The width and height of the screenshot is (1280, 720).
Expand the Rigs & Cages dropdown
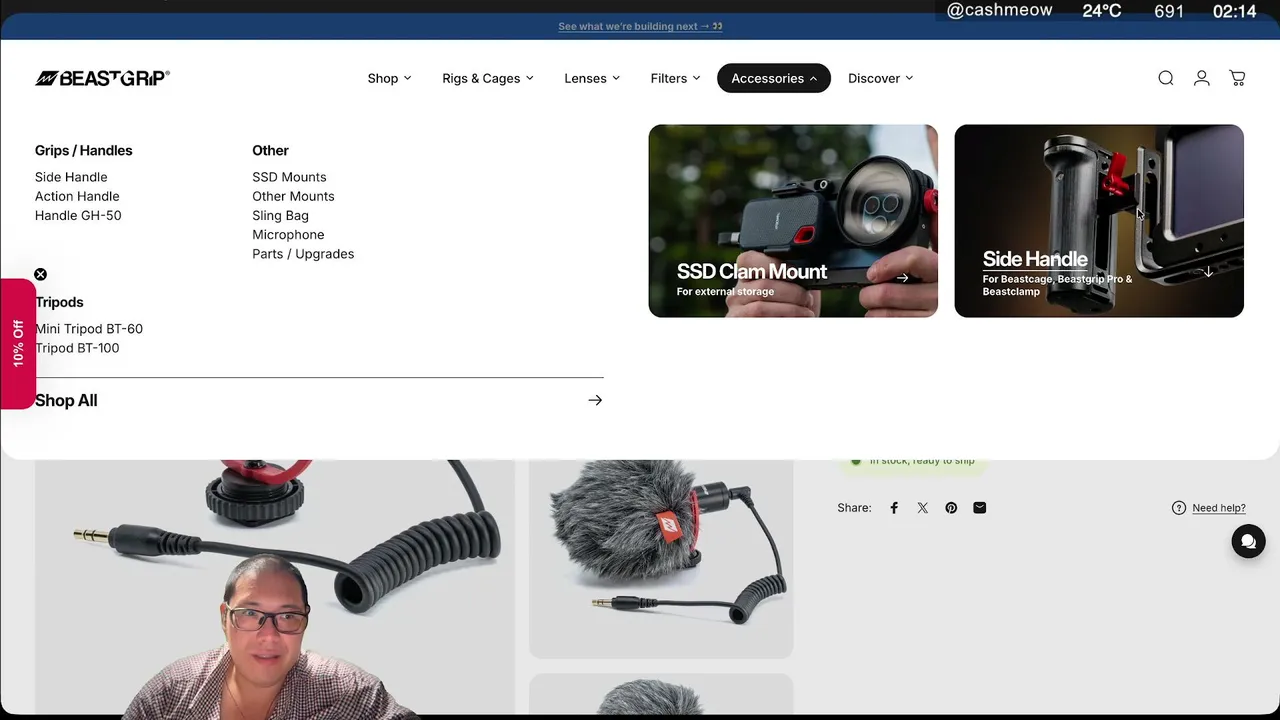pyautogui.click(x=488, y=78)
